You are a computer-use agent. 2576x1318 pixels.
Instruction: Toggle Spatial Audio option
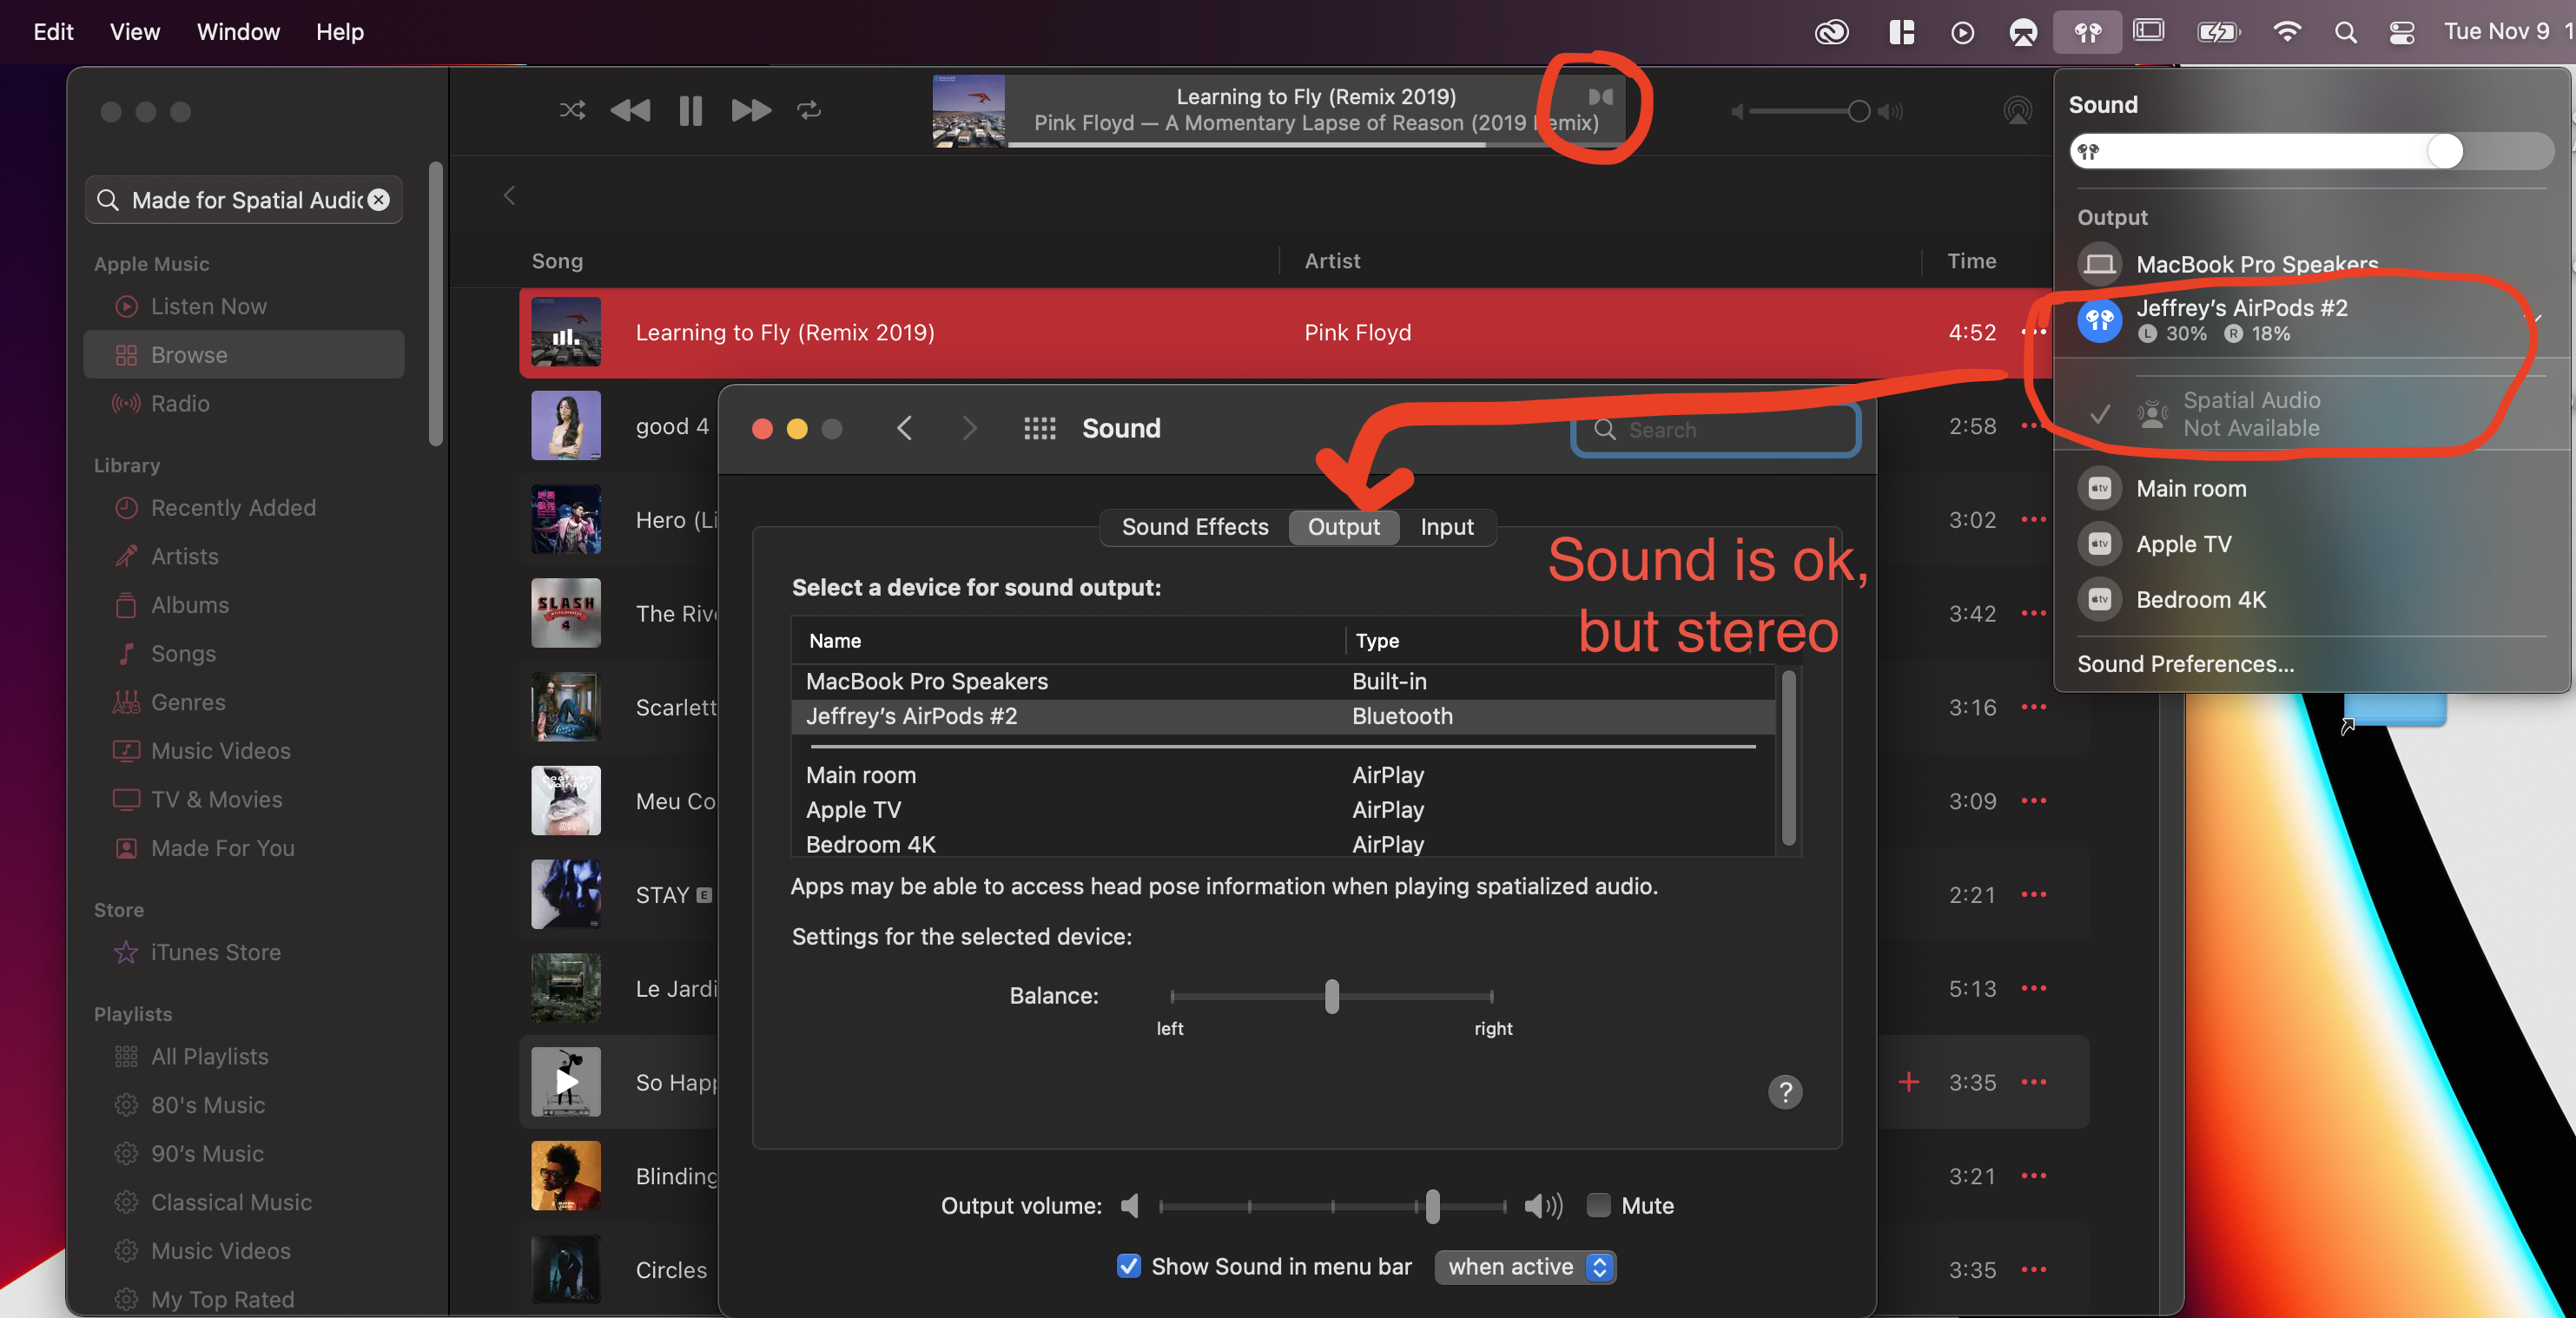2250,414
